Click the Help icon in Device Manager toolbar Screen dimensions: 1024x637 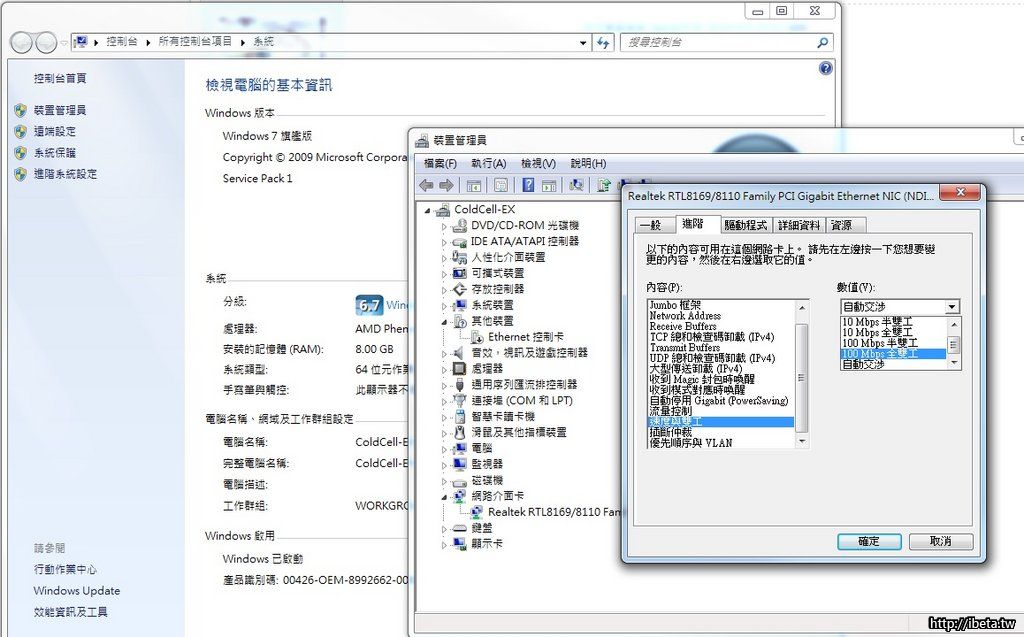point(527,185)
